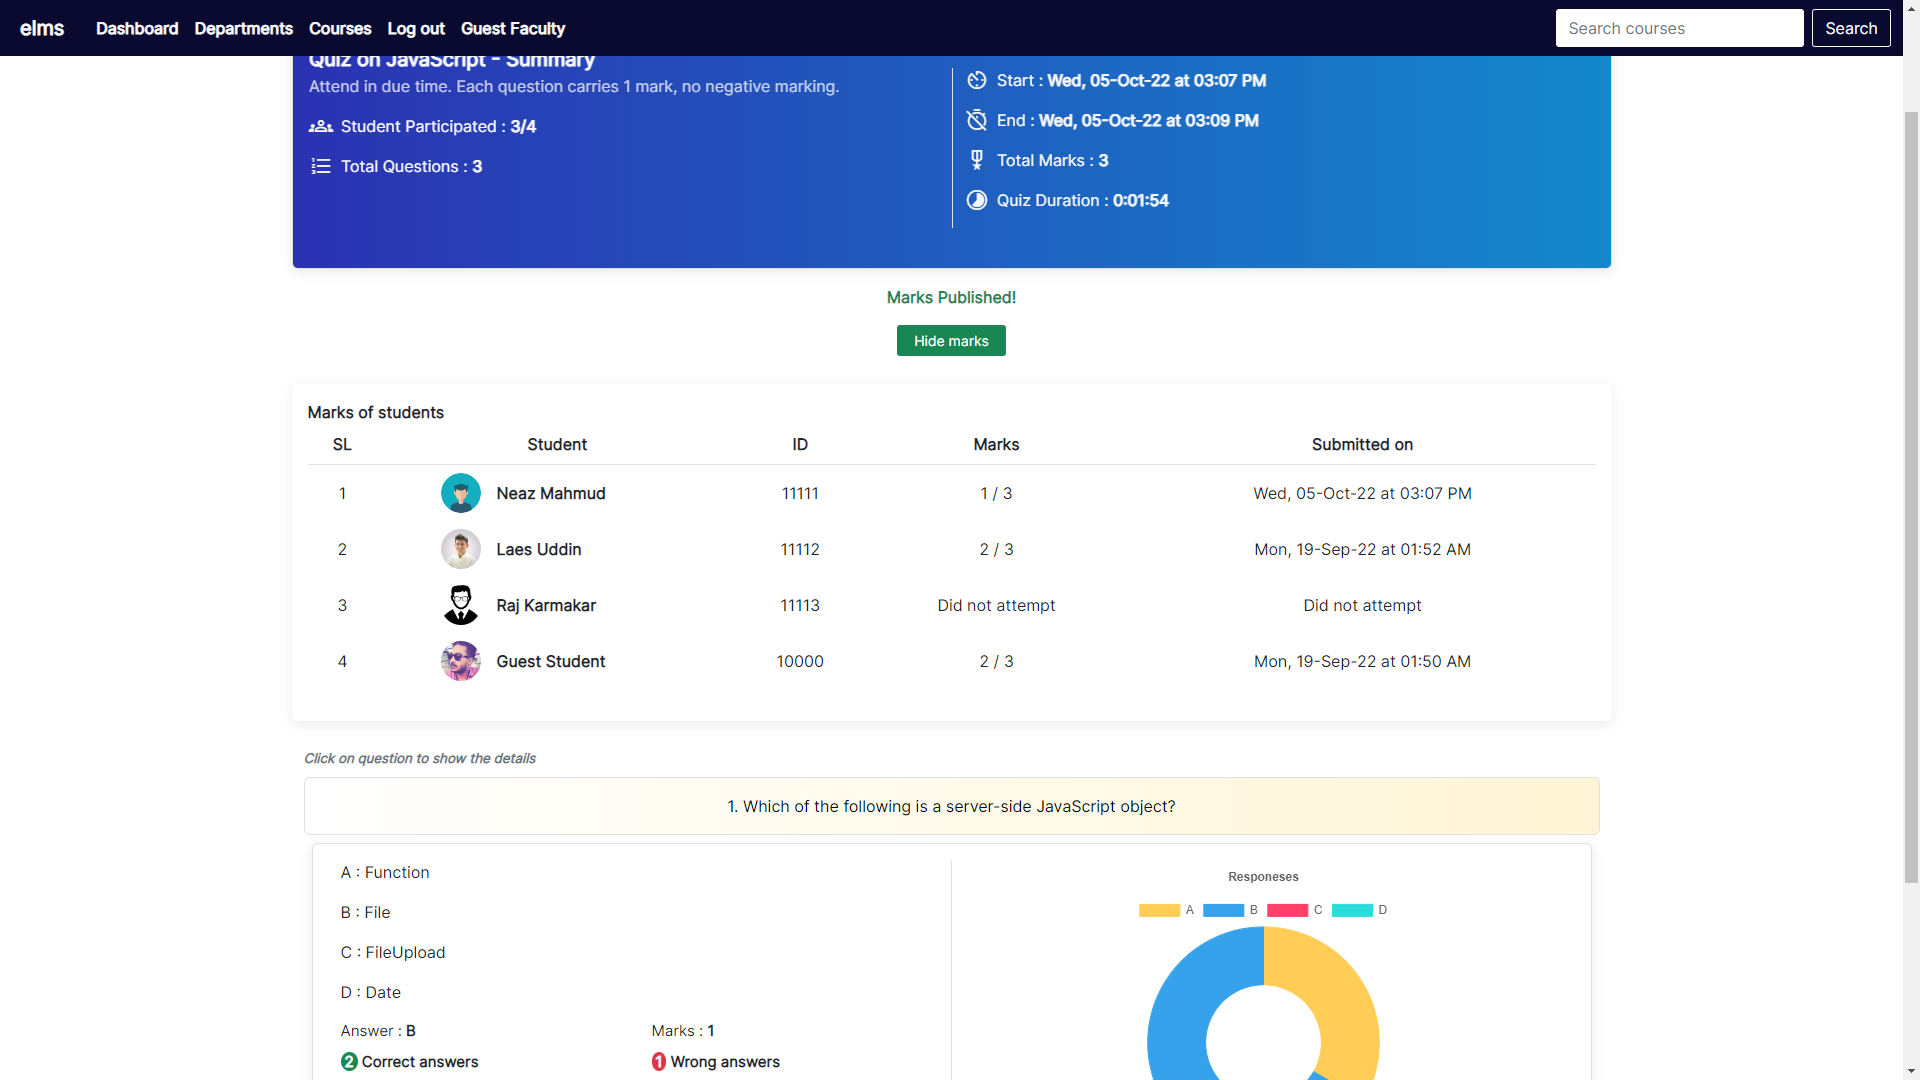Click the ID cell 11113

click(800, 605)
